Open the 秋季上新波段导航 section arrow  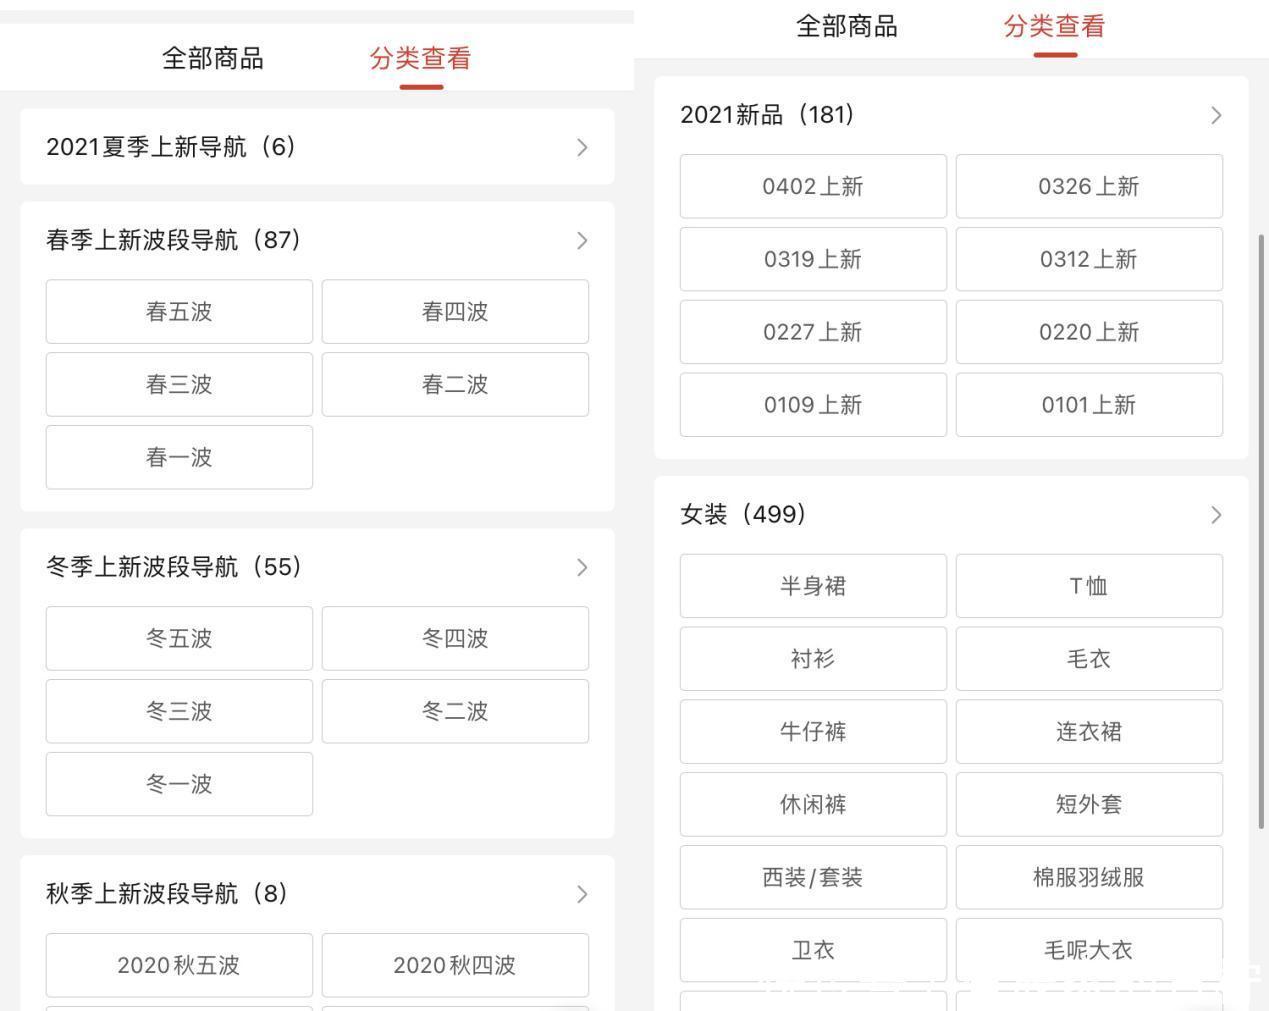[581, 893]
